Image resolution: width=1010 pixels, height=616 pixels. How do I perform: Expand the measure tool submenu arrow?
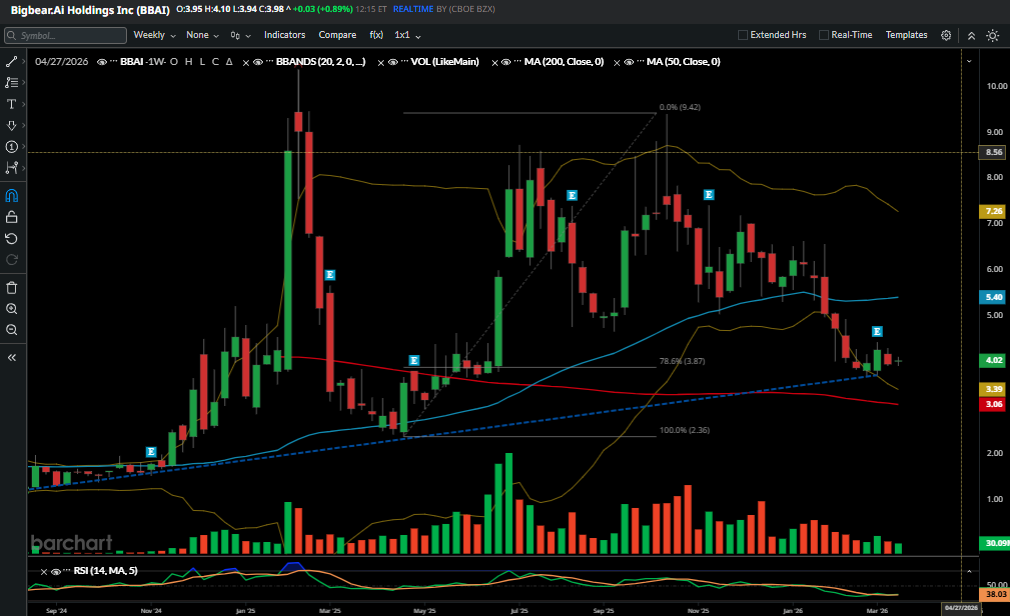click(24, 168)
